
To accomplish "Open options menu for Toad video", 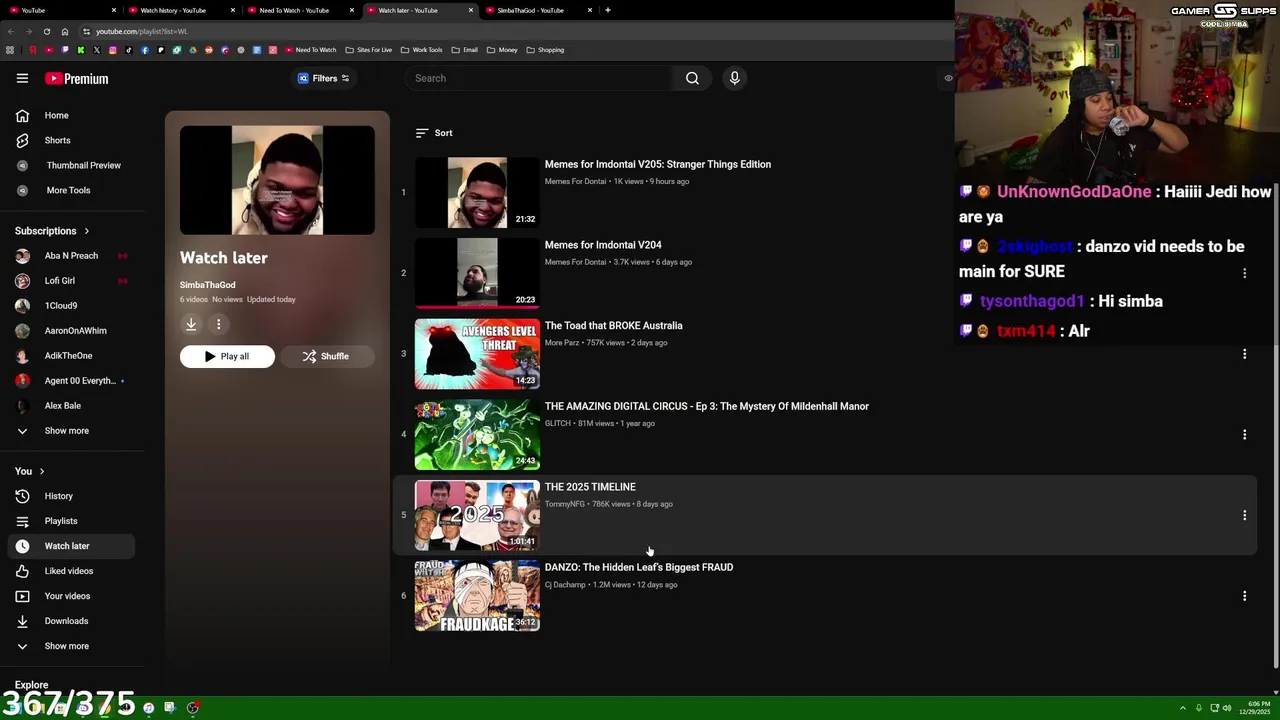I will [1244, 354].
